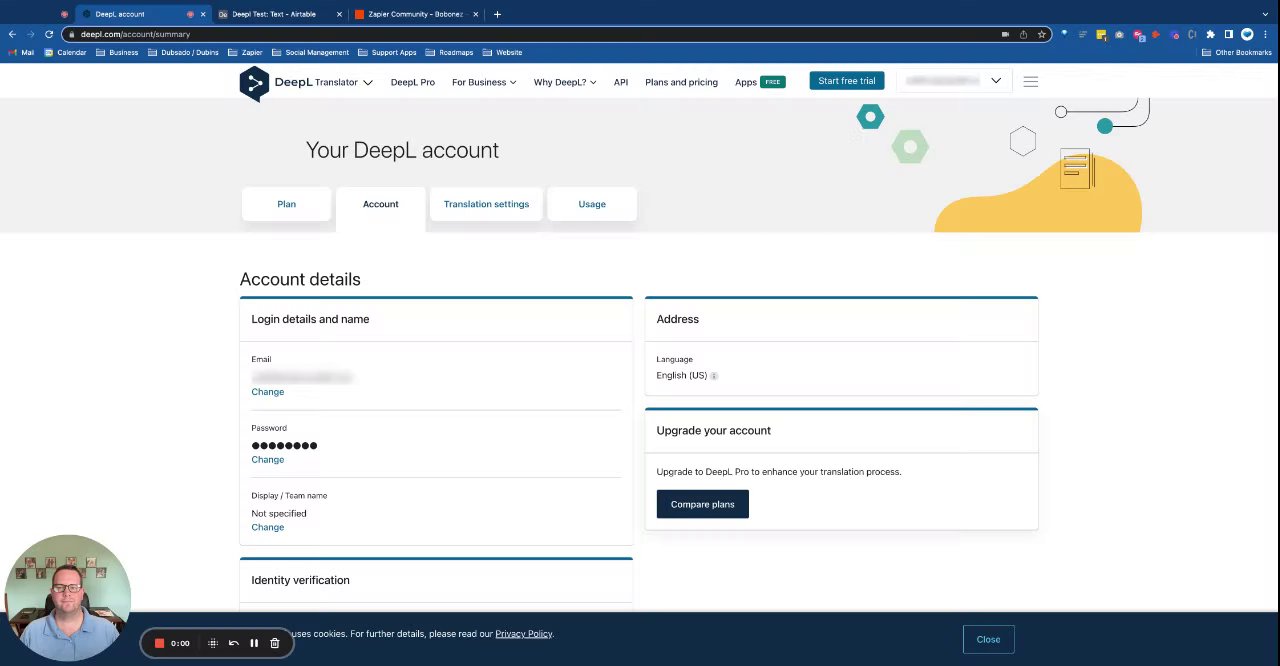Open the hamburger menu in DeepL header
This screenshot has height=666, width=1280.
click(1030, 82)
